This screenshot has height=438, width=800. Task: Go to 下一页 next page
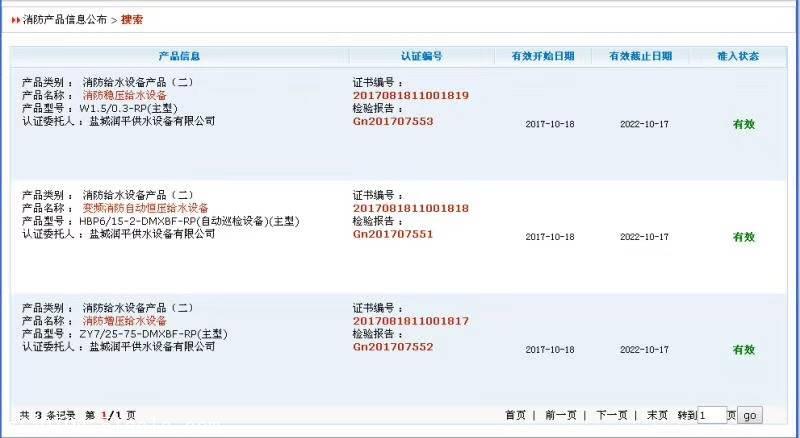[x=611, y=415]
